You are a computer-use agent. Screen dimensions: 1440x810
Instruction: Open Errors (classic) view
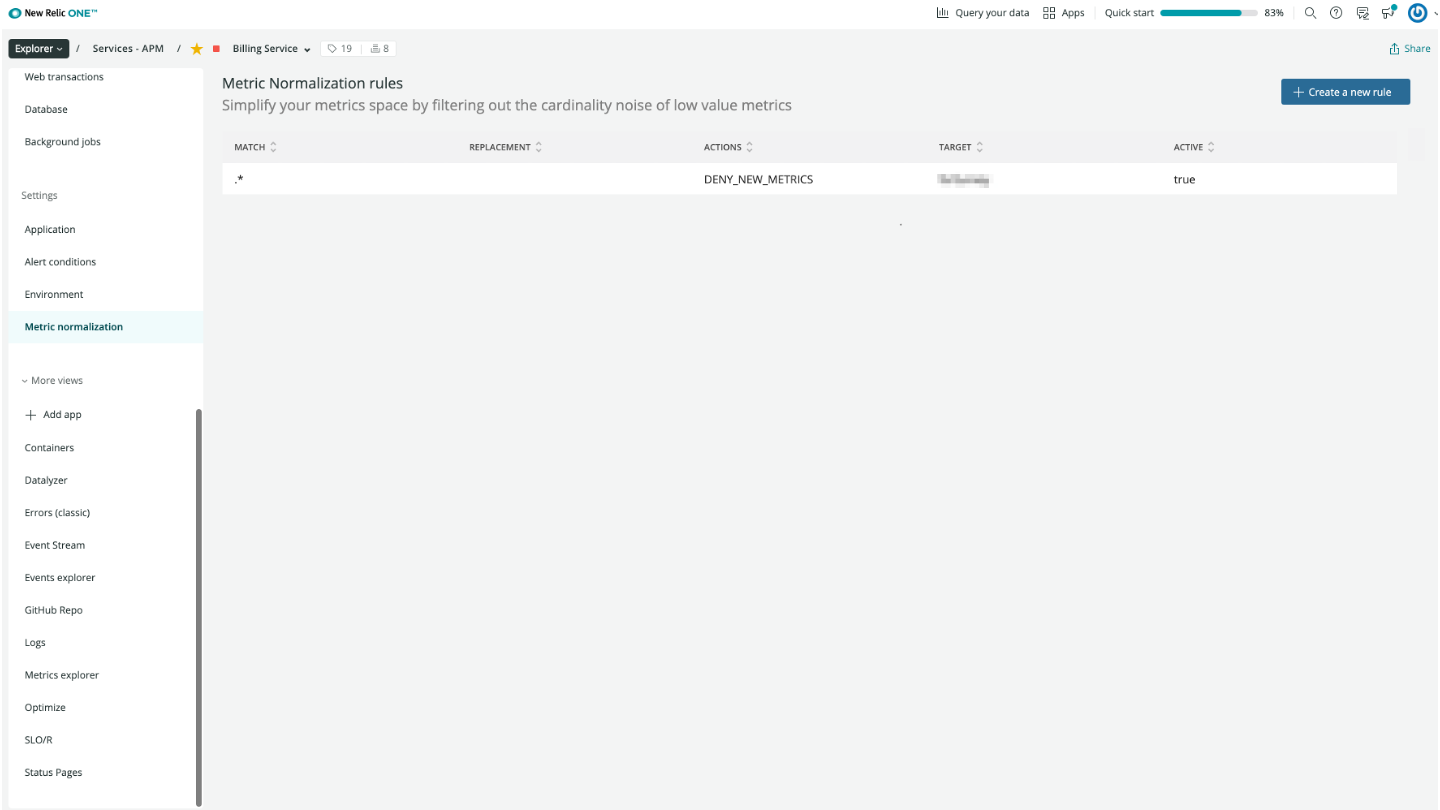click(57, 513)
